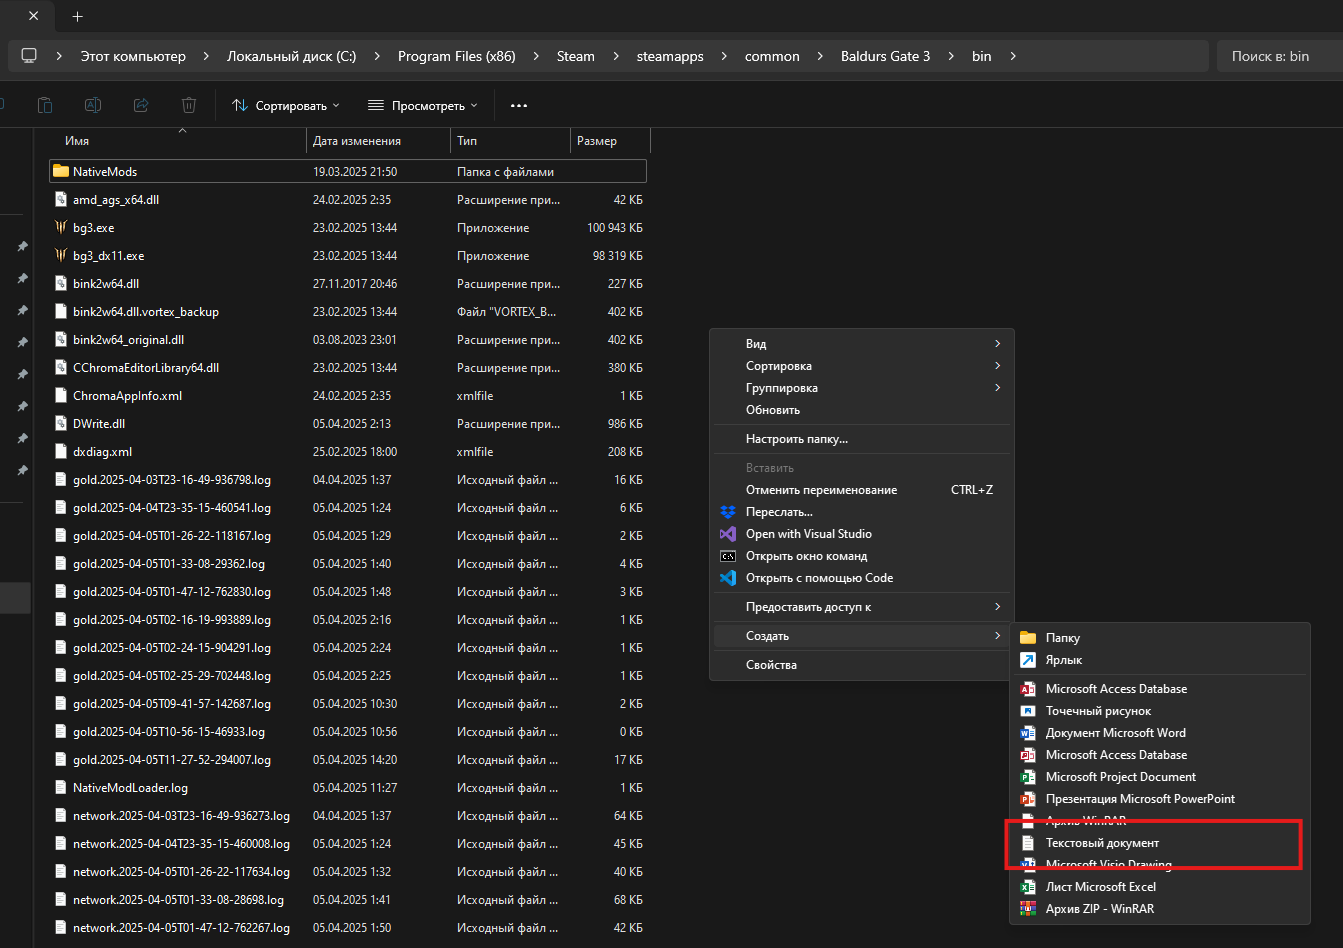Click the Excel icon in Создать submenu

coord(1028,887)
